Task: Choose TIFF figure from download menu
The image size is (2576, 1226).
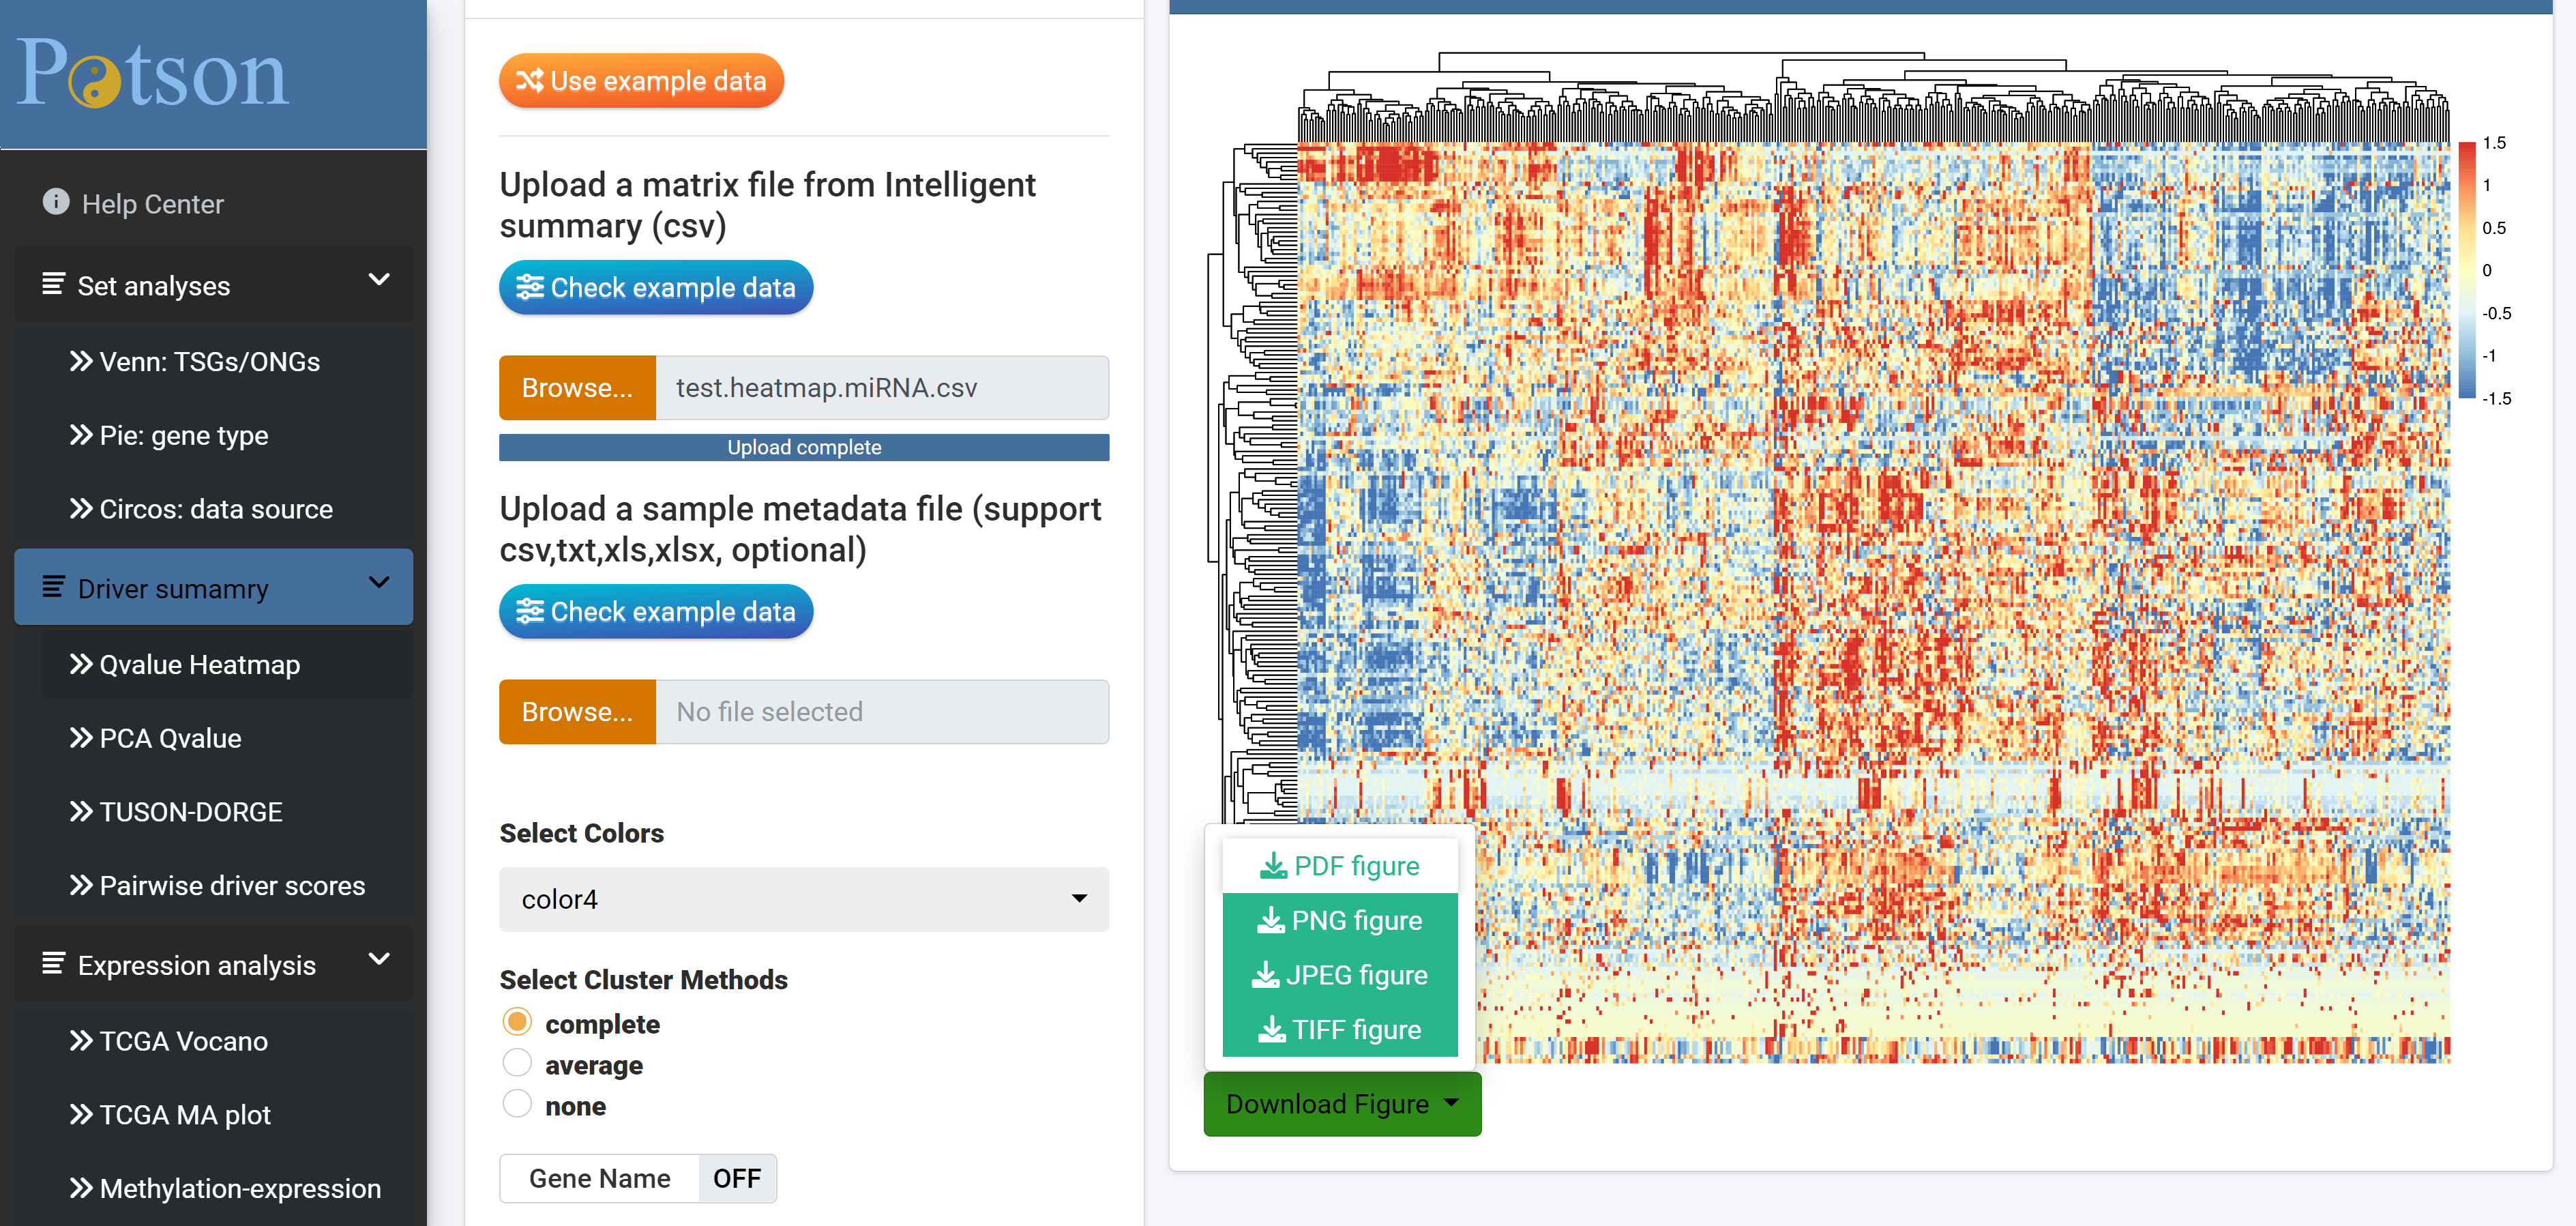Action: [x=1340, y=1029]
